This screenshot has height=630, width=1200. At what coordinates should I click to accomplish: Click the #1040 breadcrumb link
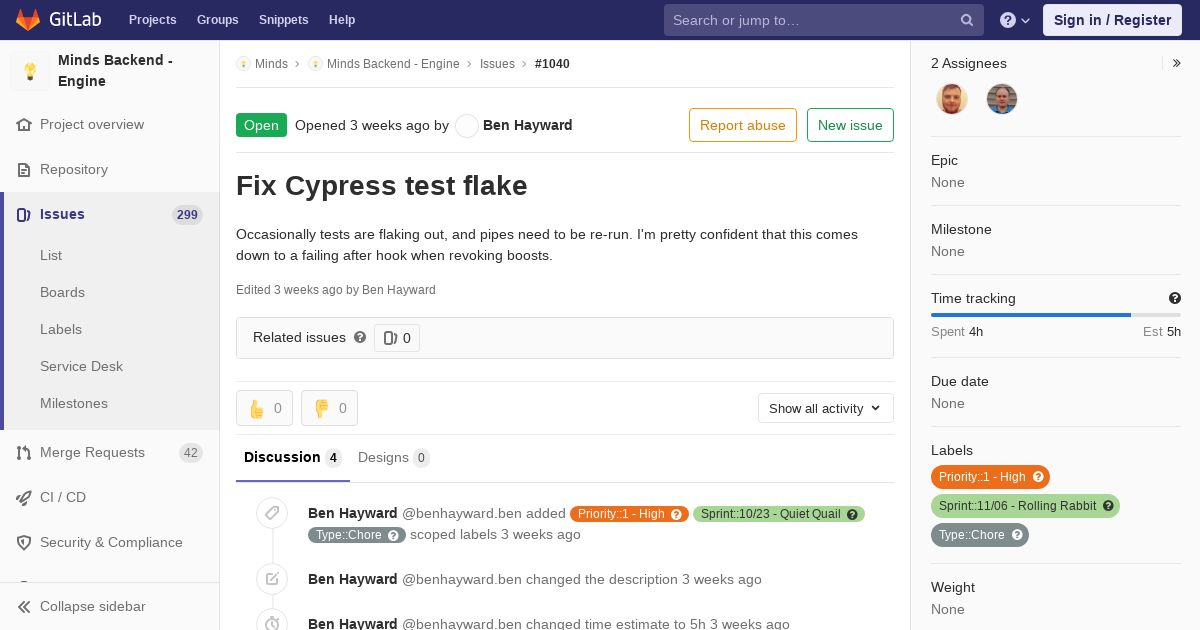552,63
